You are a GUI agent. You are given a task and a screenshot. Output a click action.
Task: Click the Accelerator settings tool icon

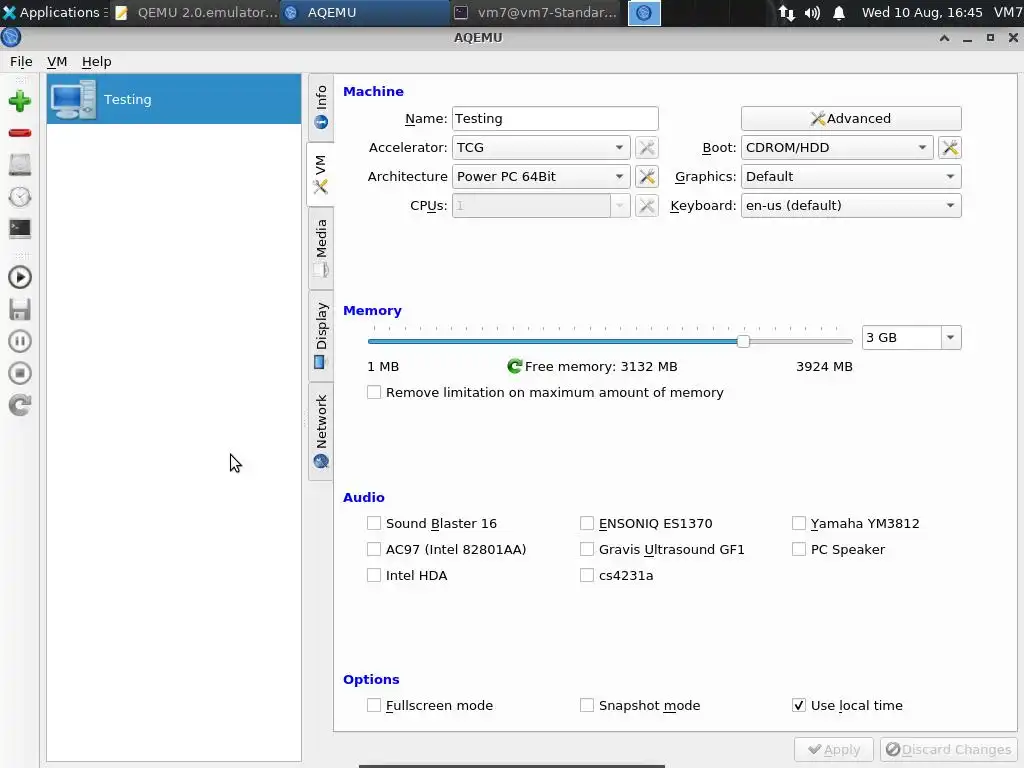pos(647,148)
